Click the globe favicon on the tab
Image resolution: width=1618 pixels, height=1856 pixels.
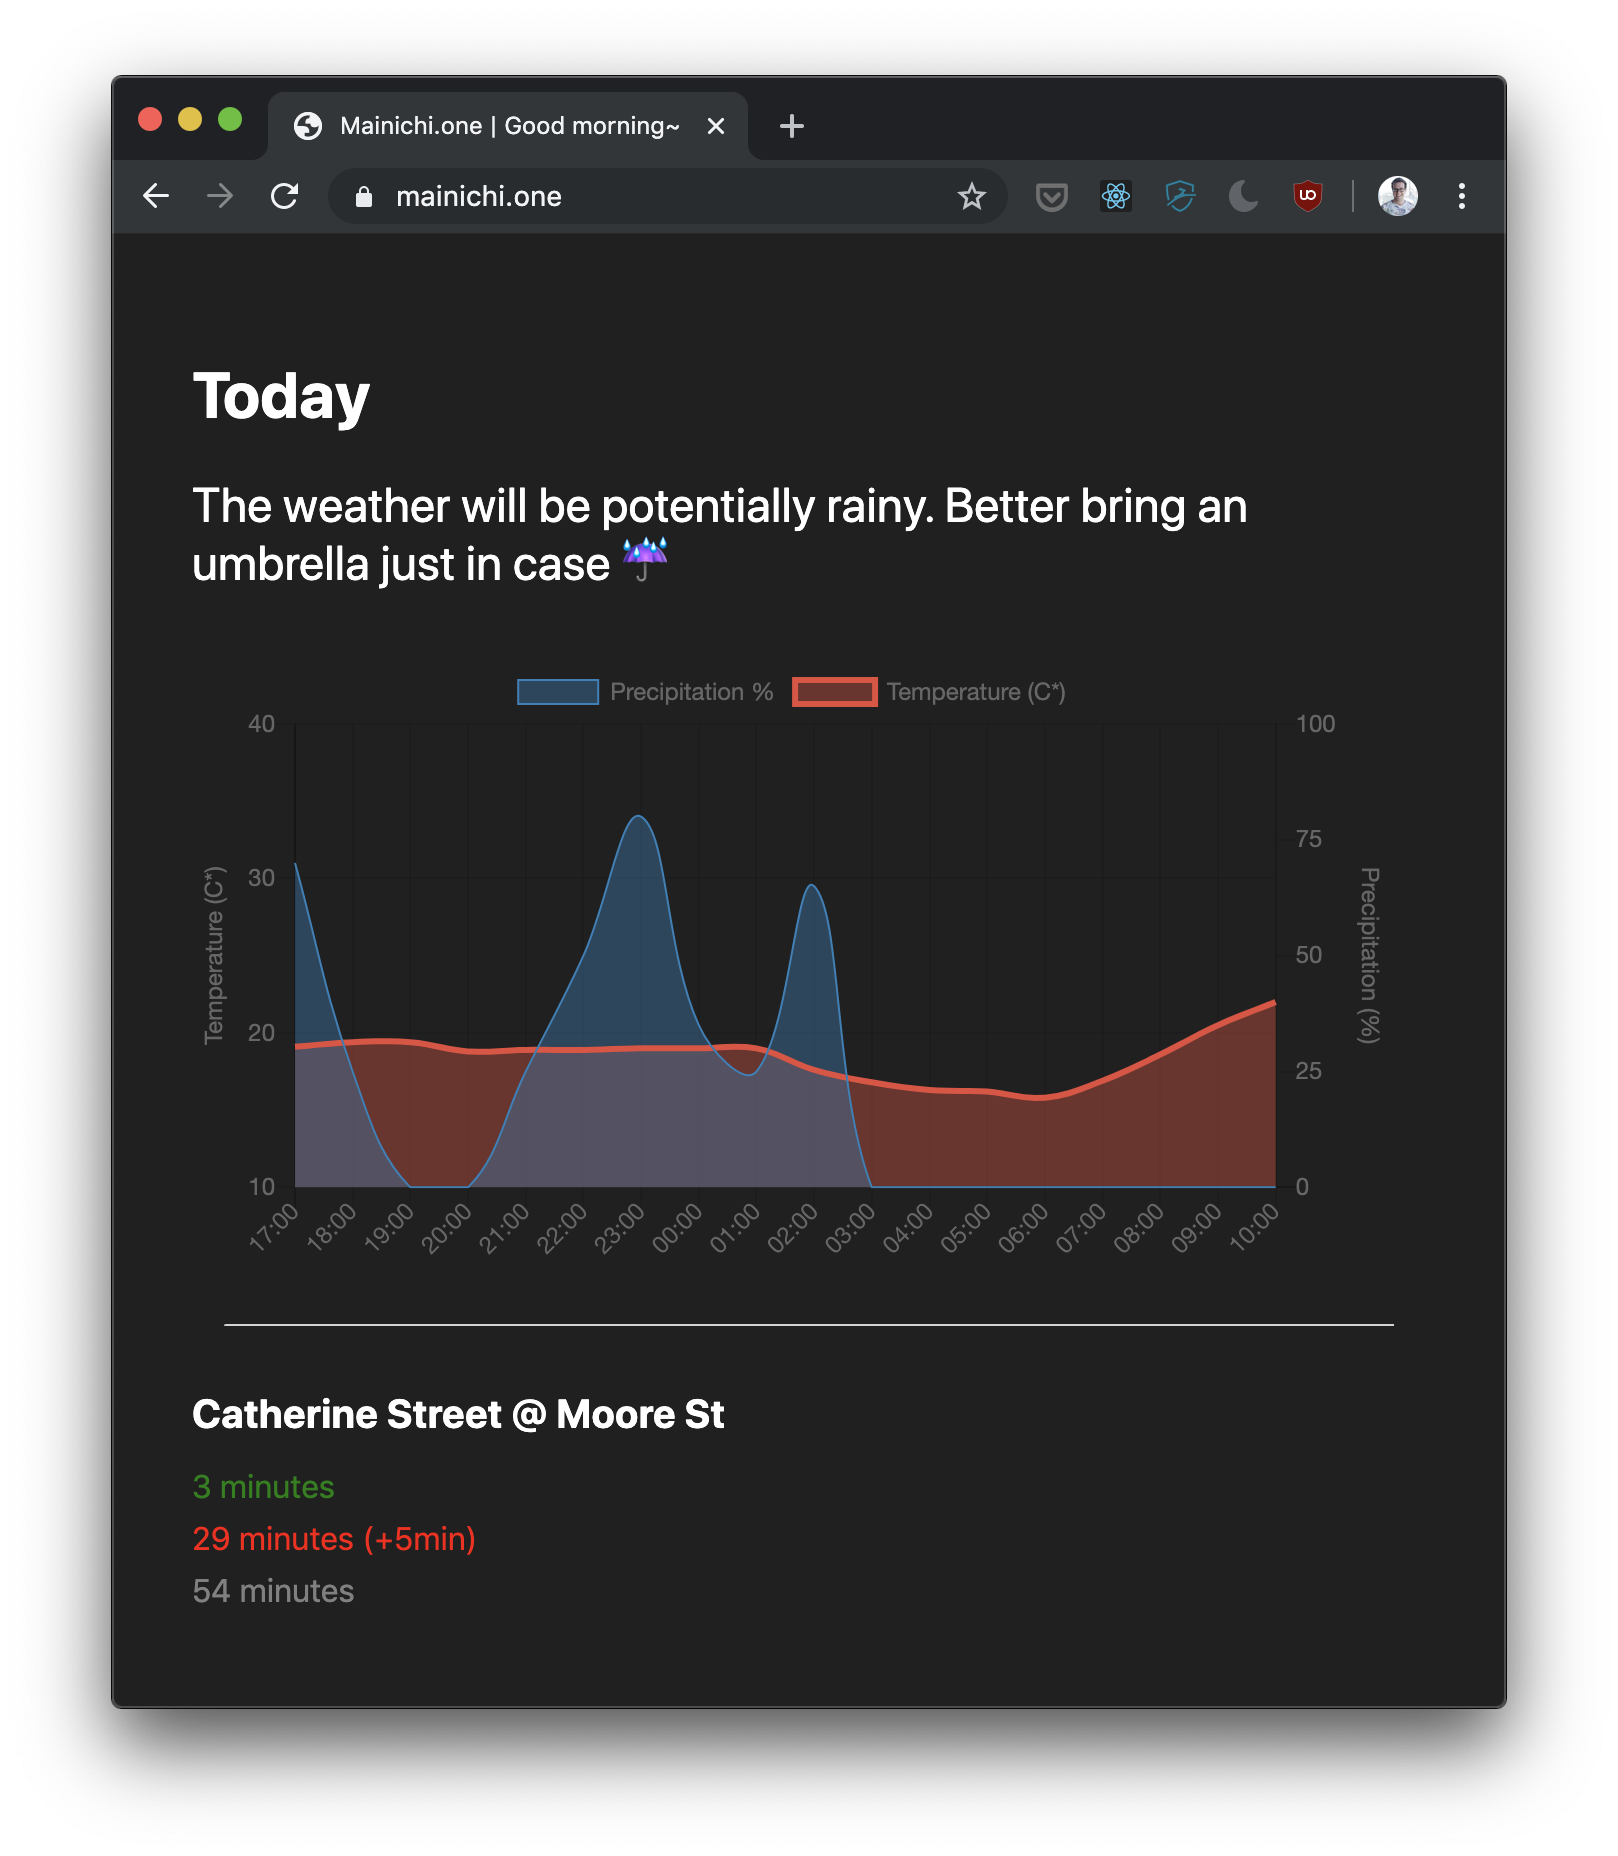[308, 126]
